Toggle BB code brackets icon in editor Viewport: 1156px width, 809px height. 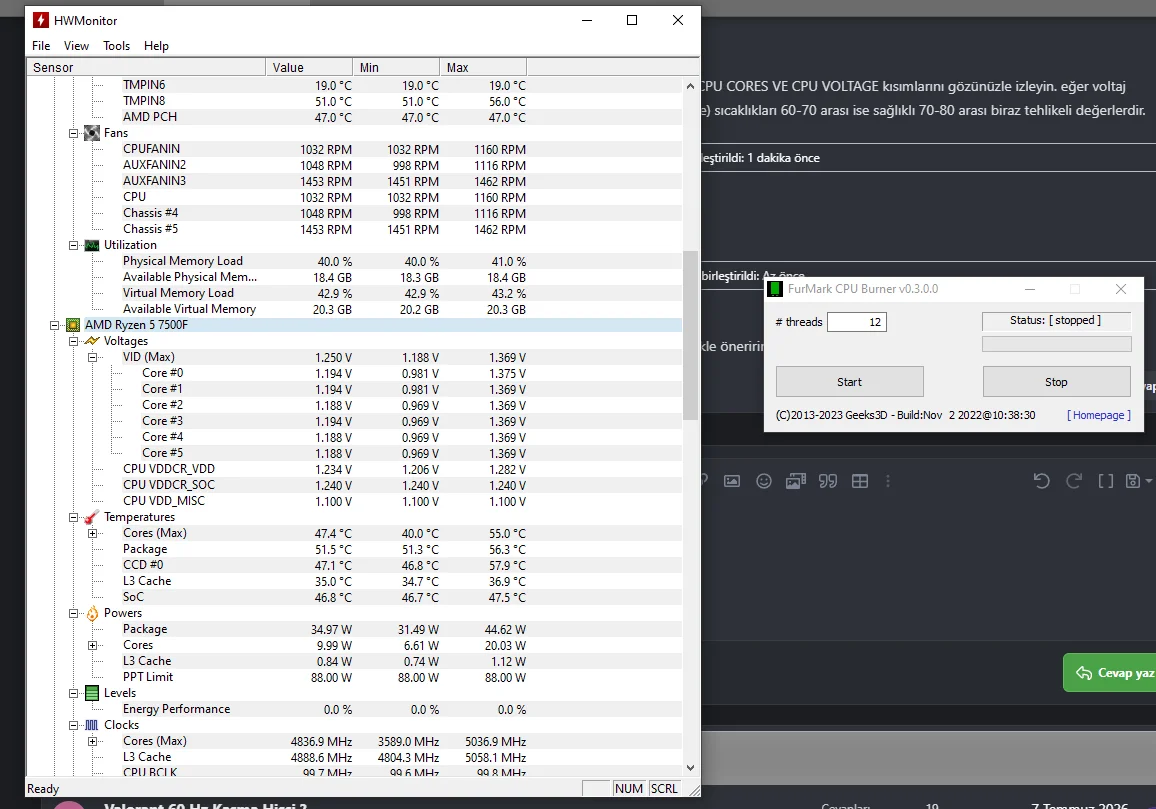(x=1106, y=482)
